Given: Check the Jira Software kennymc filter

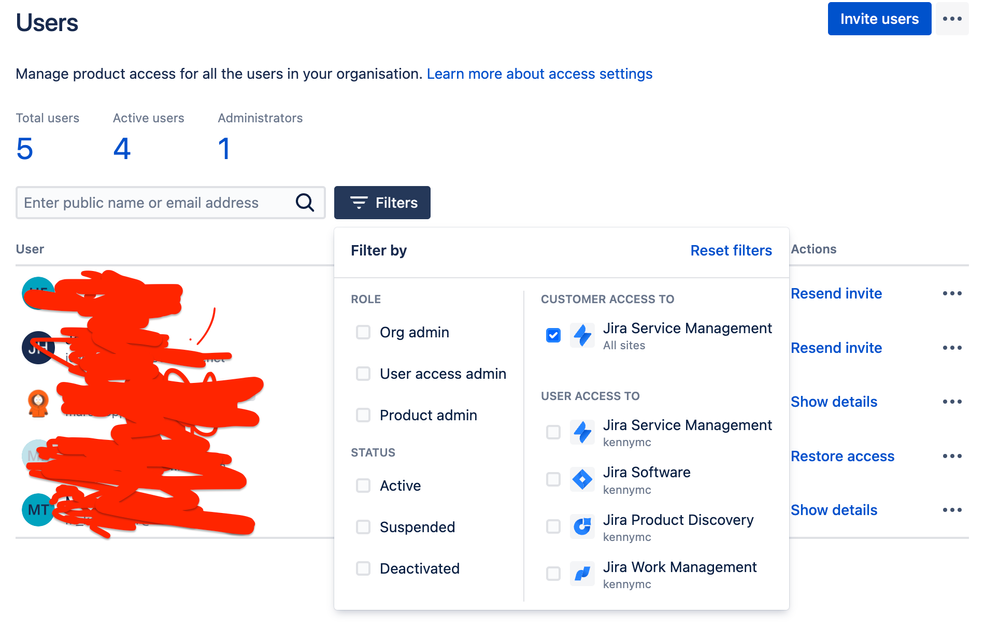Looking at the screenshot, I should coord(553,479).
